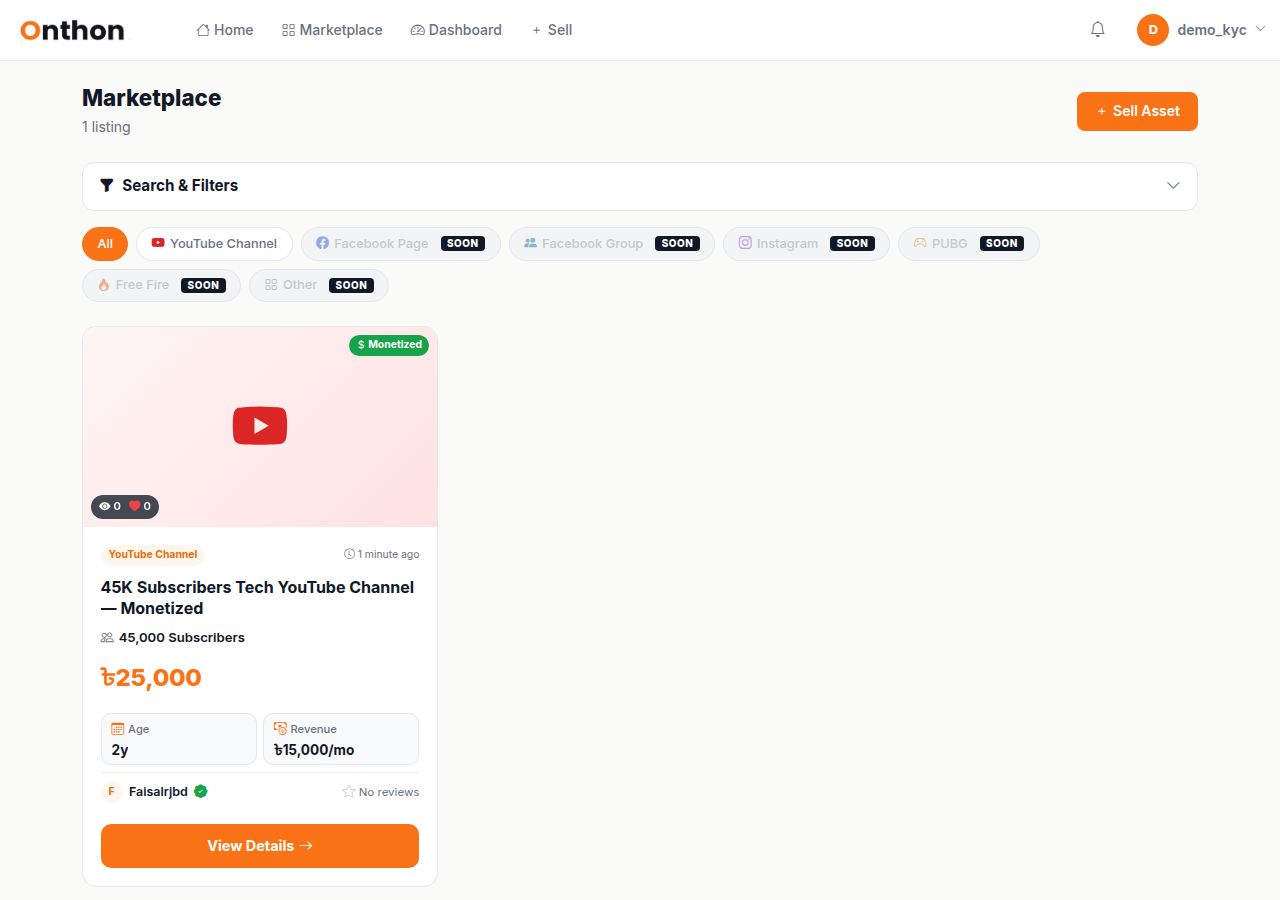
Task: Click the 2y age value
Action: point(120,750)
